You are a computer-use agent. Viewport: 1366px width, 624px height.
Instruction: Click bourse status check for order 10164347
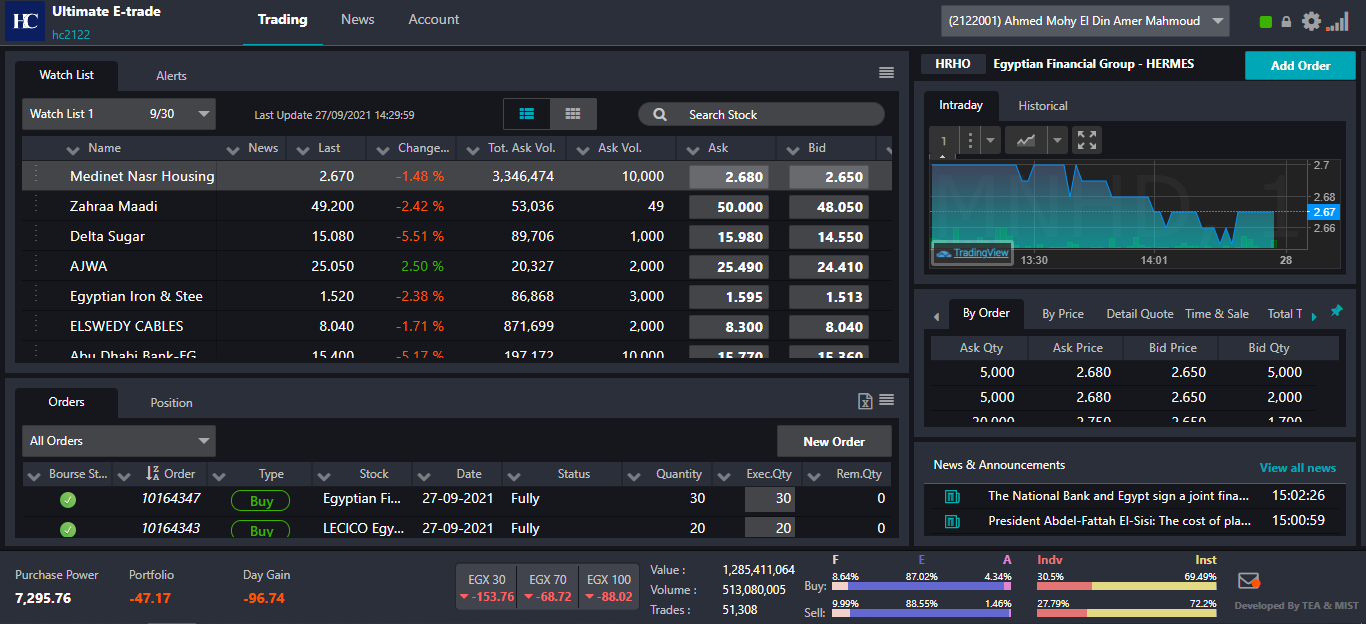(x=68, y=500)
